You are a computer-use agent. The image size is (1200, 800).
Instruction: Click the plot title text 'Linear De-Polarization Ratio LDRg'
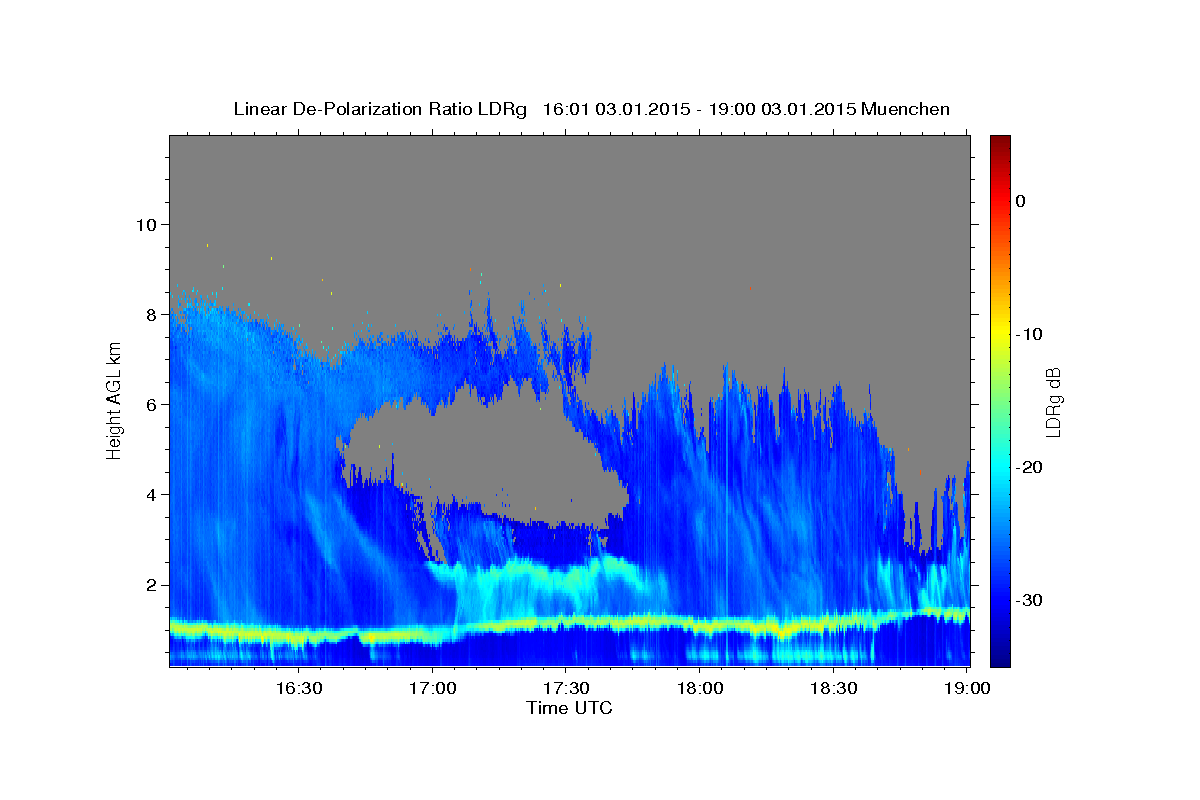pyautogui.click(x=379, y=109)
